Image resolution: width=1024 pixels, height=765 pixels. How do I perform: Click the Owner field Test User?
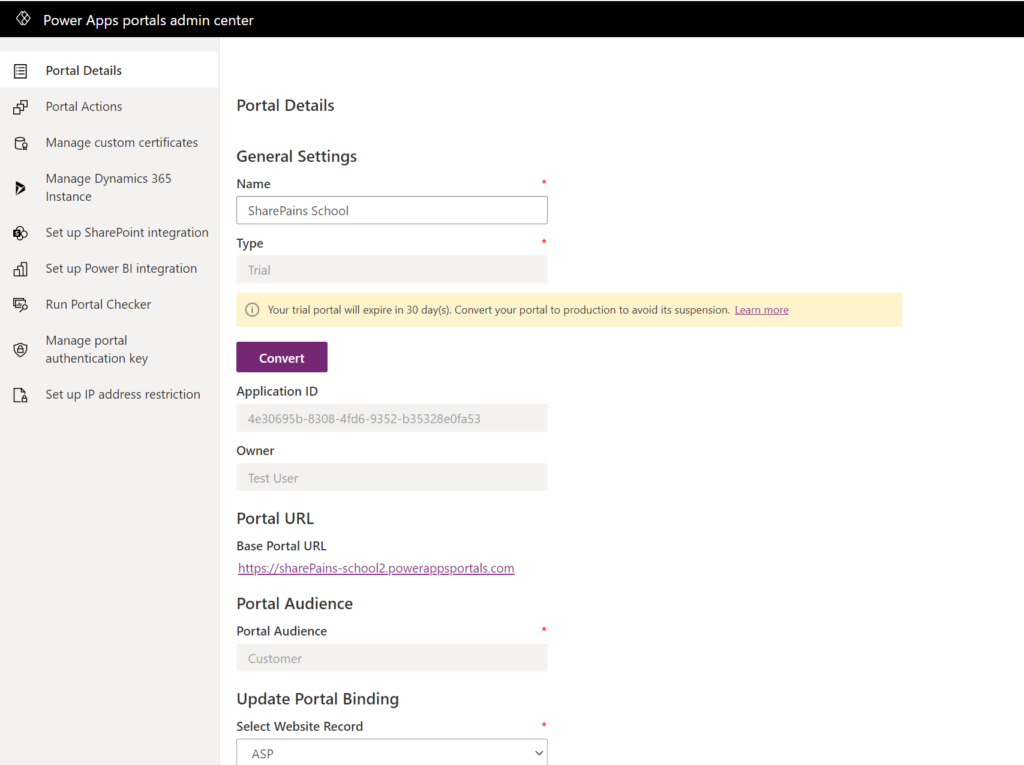[x=392, y=478]
